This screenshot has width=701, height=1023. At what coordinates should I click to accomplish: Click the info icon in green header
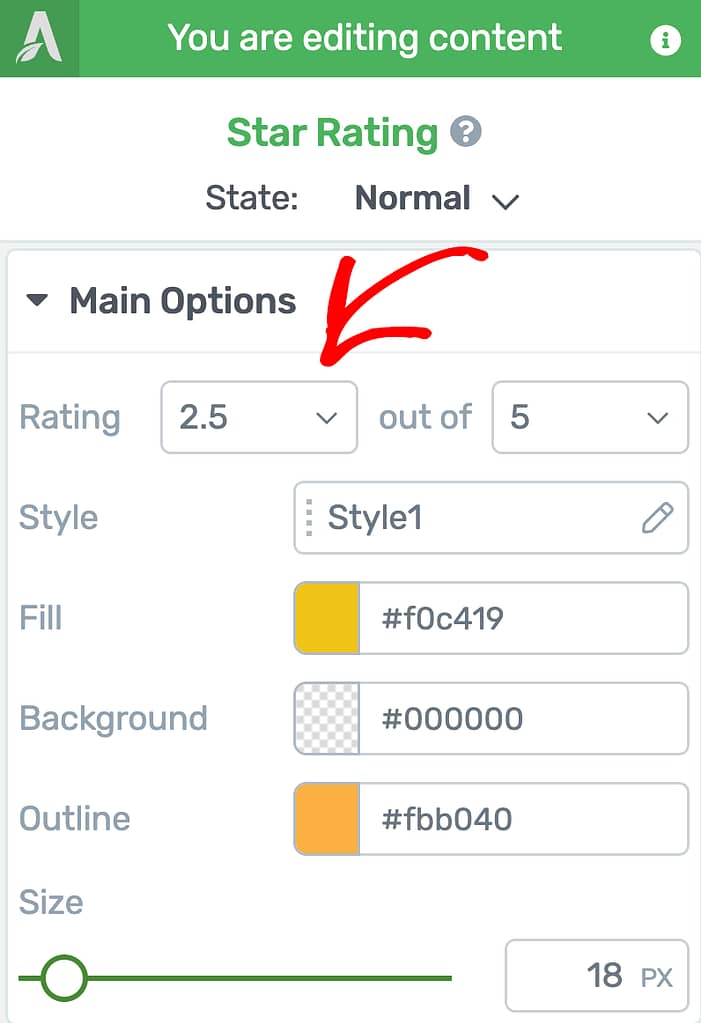(x=664, y=40)
